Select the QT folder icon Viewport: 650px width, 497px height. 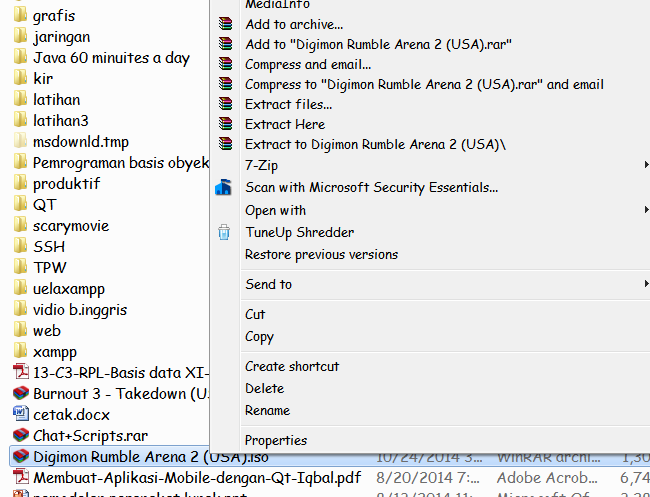point(20,203)
